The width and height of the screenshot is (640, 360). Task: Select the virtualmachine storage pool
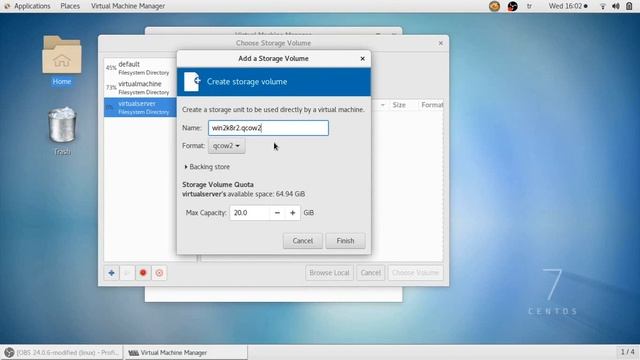tap(140, 87)
